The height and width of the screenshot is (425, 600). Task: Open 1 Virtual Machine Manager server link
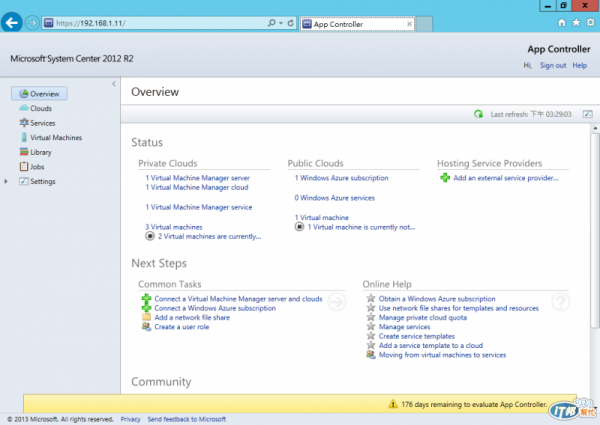click(197, 178)
